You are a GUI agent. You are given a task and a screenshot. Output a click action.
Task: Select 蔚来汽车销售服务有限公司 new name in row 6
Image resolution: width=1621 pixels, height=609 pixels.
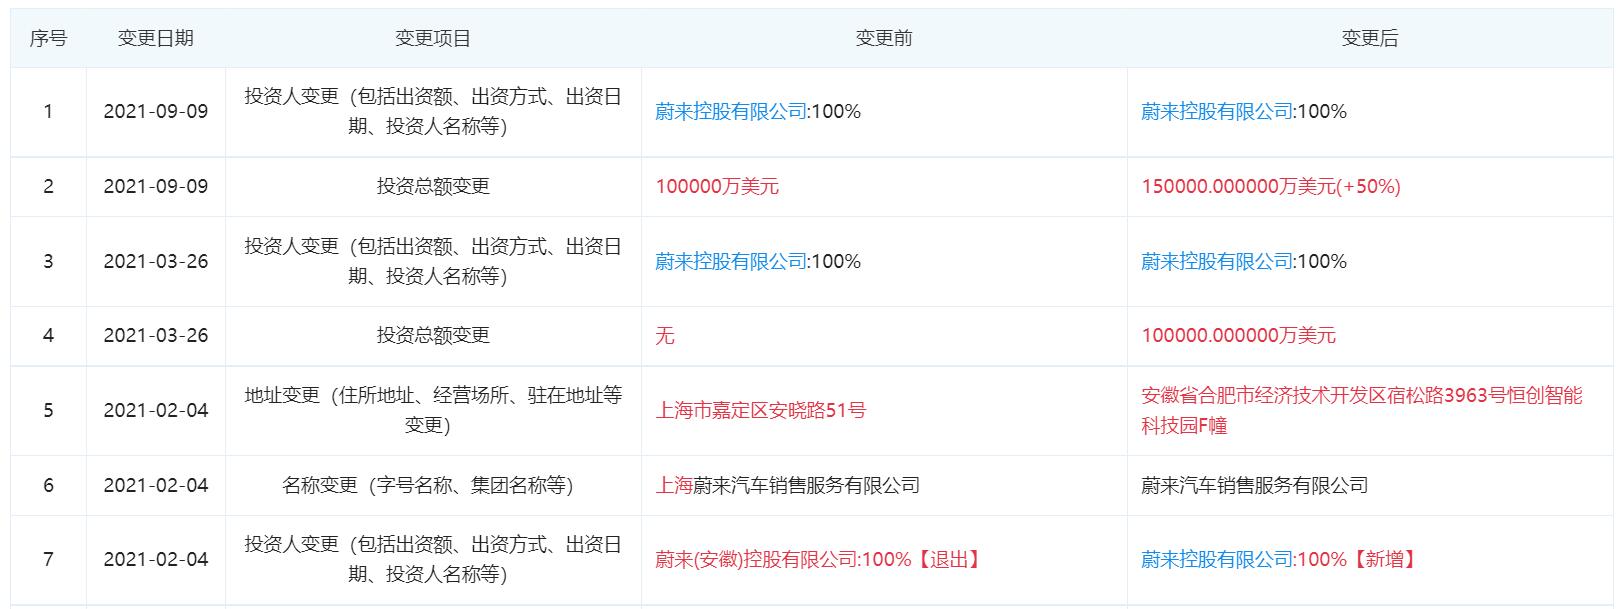pos(1255,486)
